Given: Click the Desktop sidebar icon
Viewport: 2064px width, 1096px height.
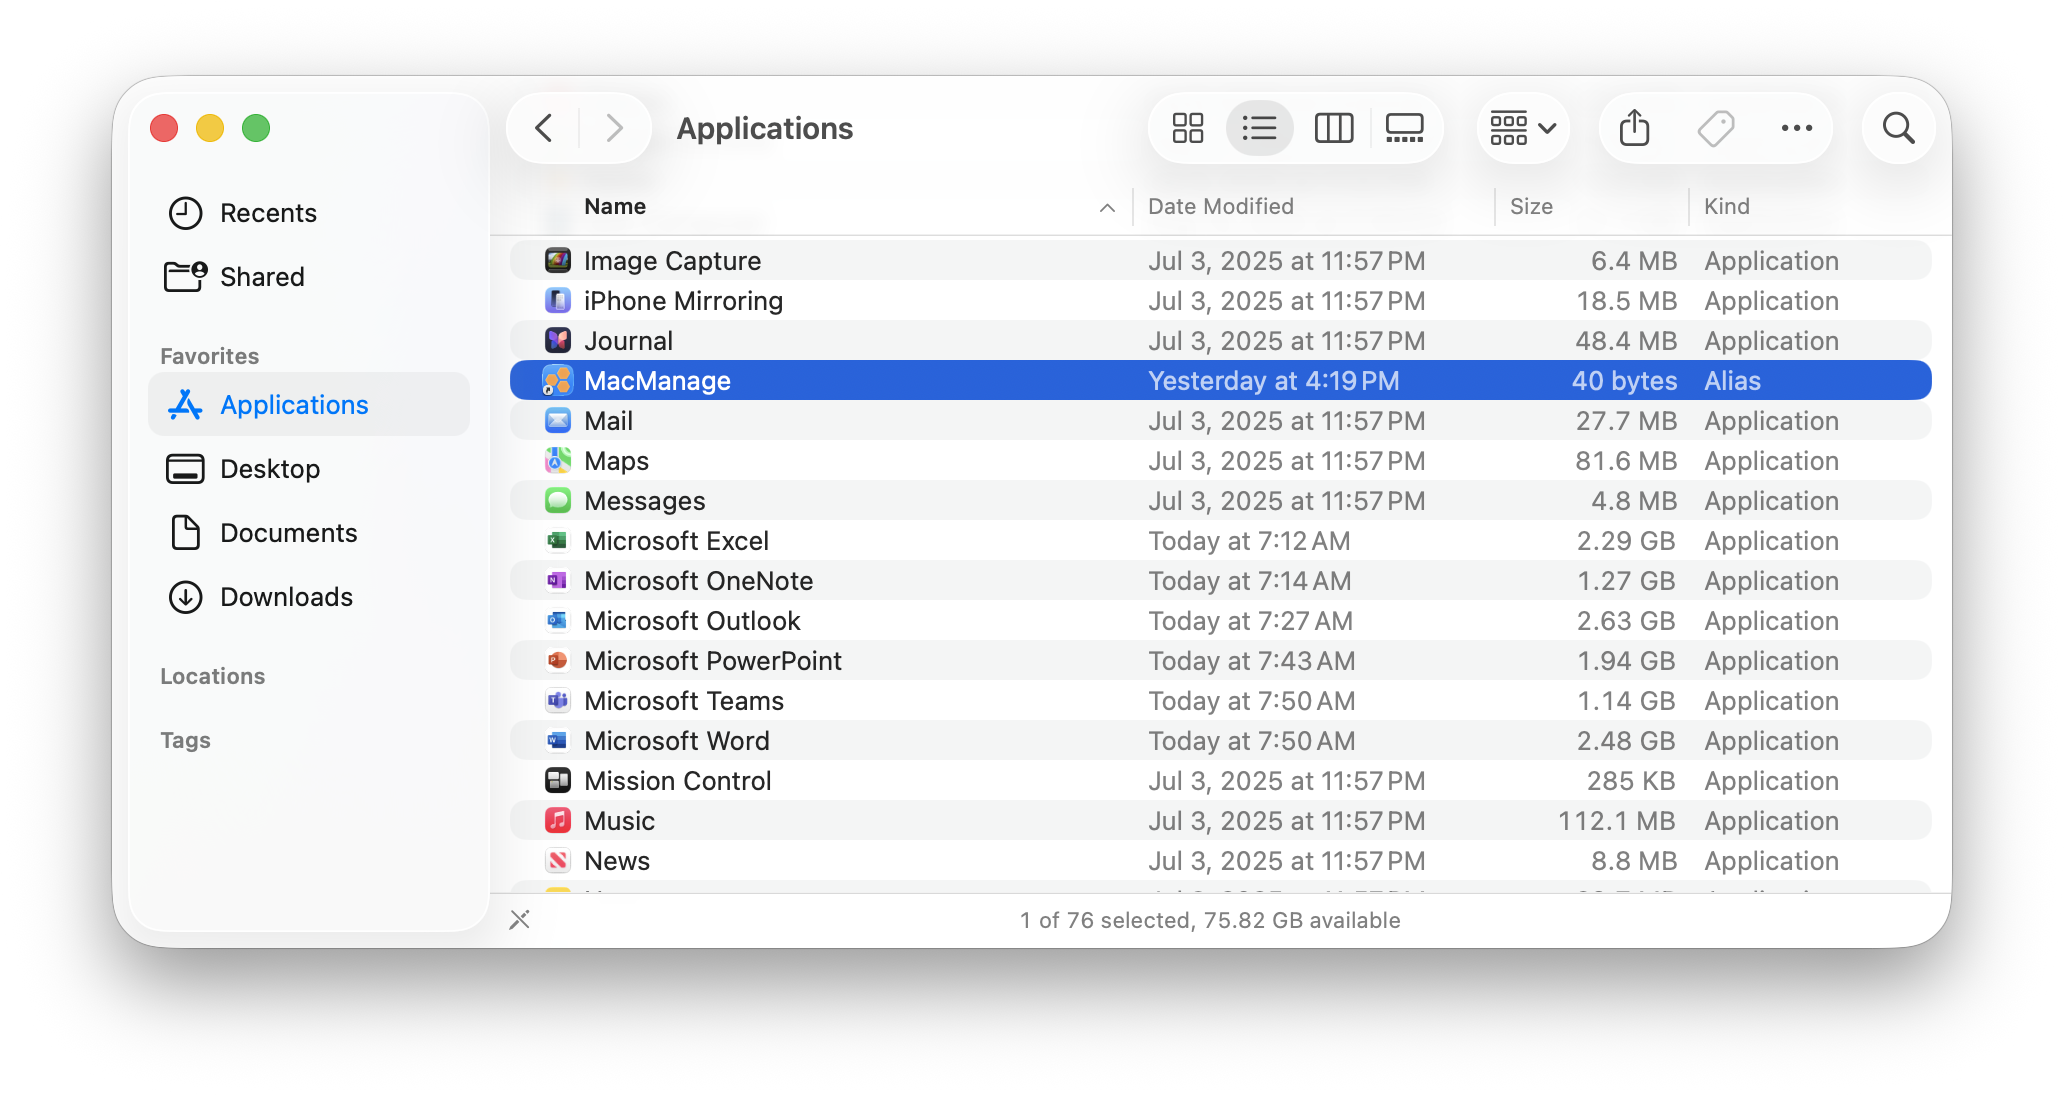Looking at the screenshot, I should coord(185,469).
